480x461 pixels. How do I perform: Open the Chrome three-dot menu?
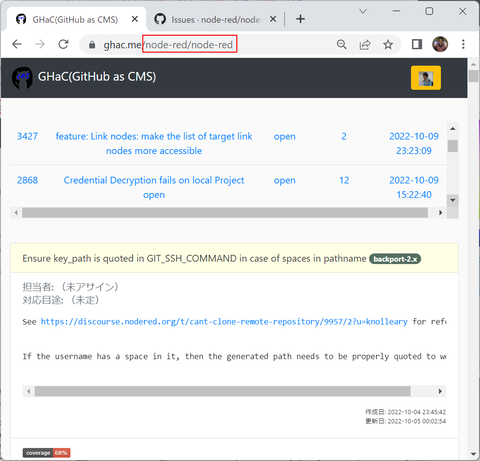point(463,44)
